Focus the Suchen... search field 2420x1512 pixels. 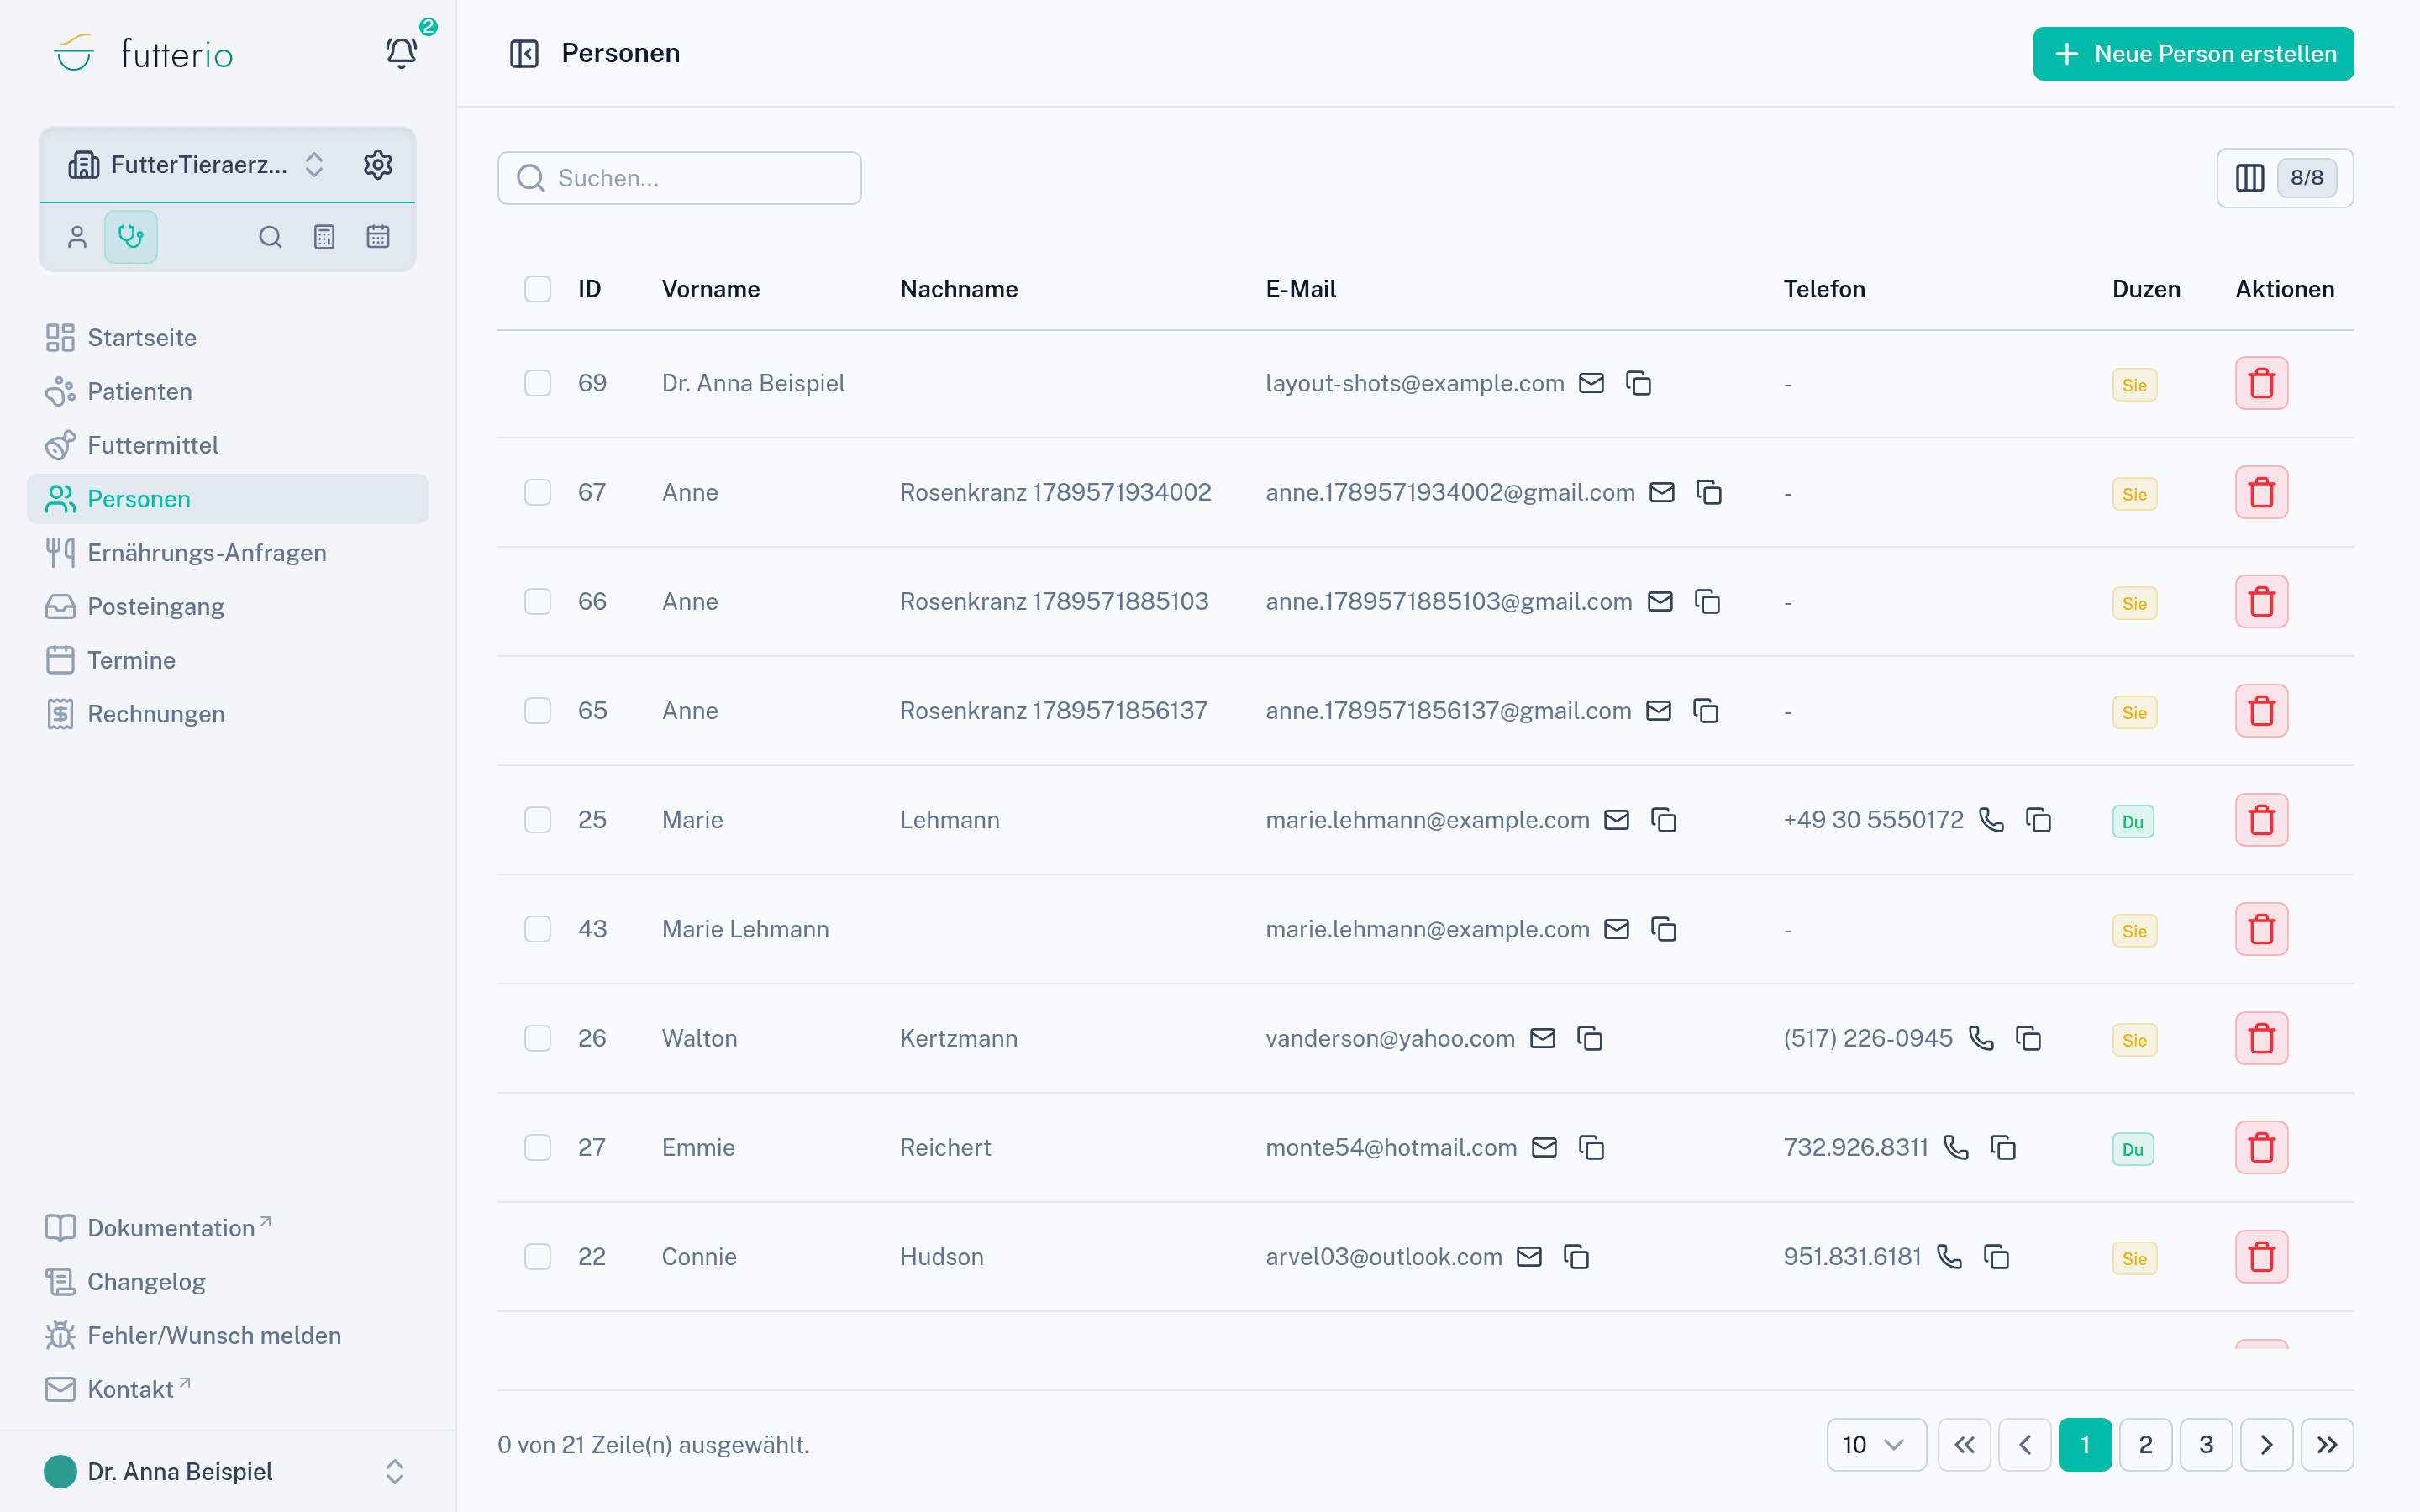[x=679, y=178]
